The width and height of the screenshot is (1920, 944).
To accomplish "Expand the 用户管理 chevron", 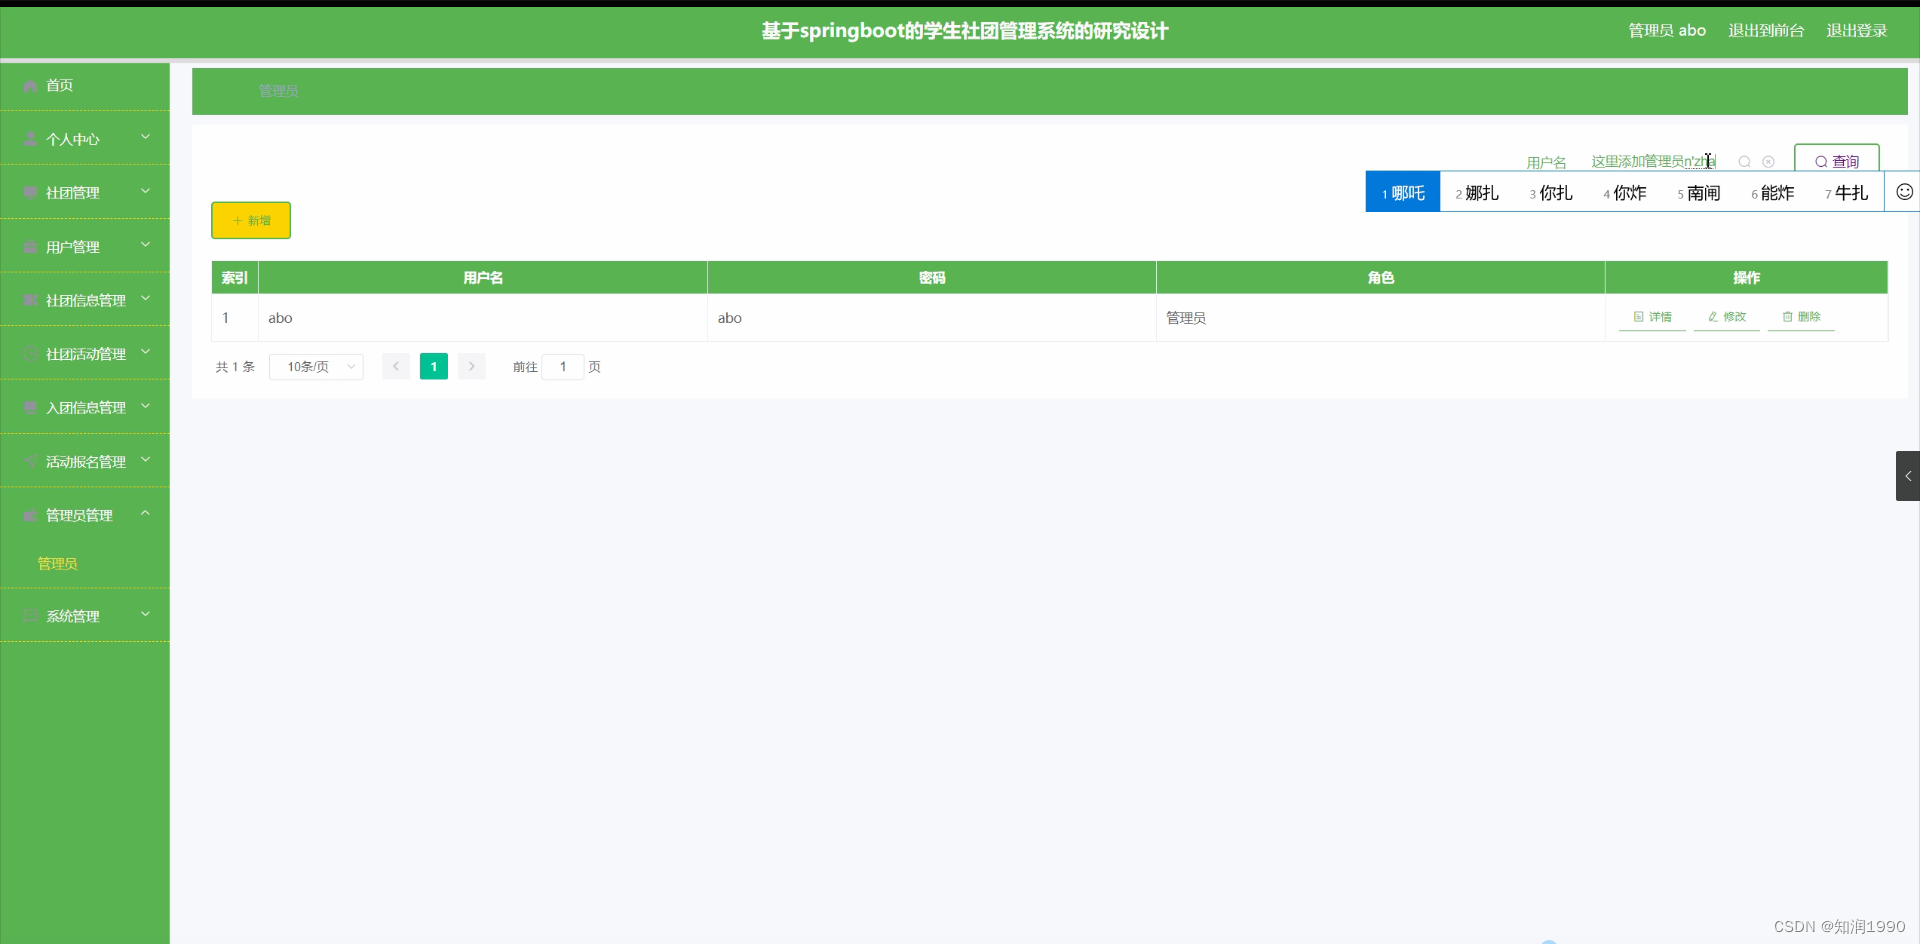I will (x=145, y=245).
